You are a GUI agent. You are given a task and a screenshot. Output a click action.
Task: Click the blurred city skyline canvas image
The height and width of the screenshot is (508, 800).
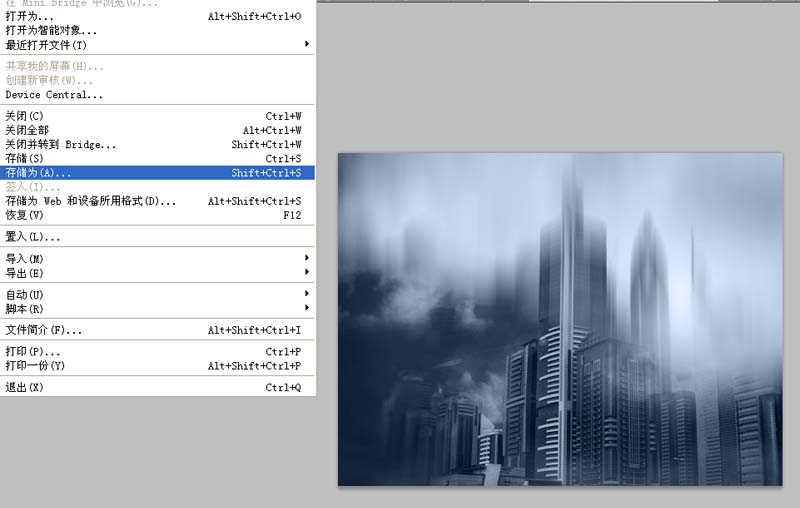point(559,319)
